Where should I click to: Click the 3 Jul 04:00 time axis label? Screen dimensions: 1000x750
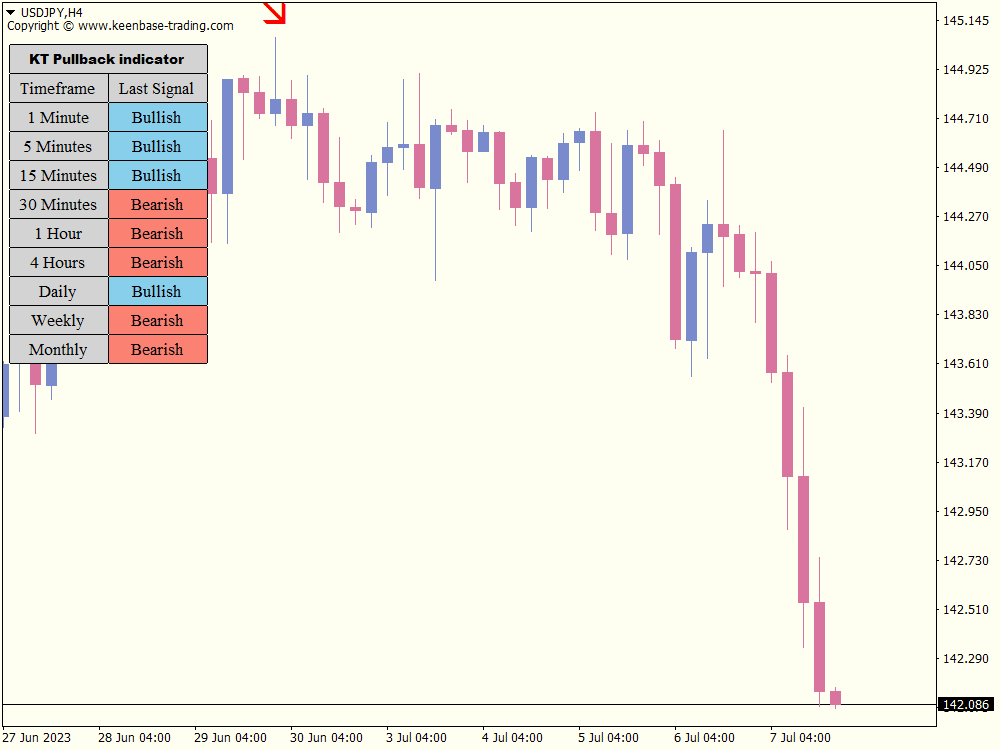416,737
